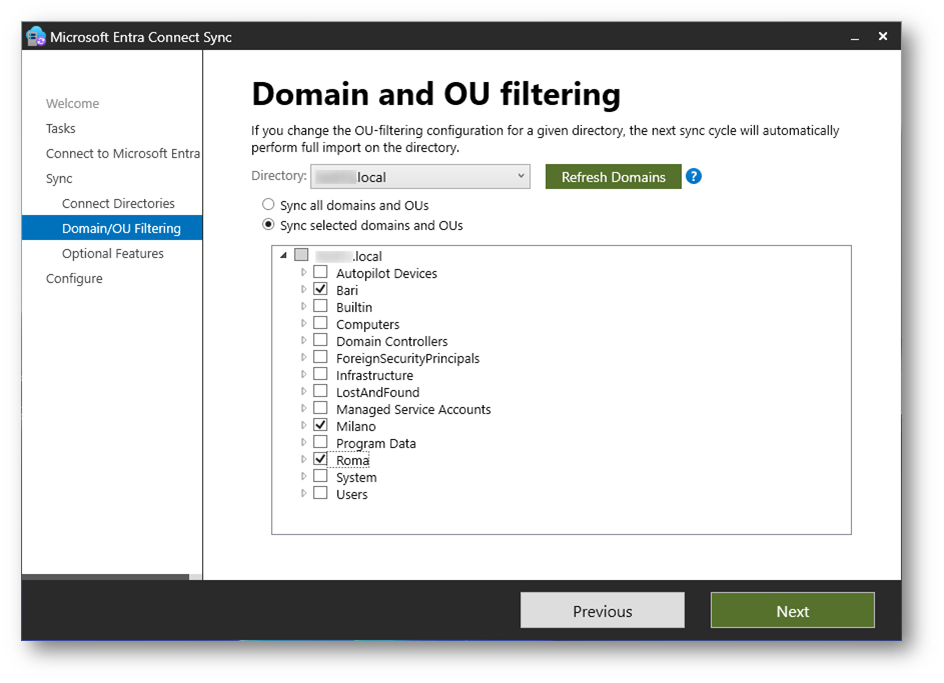Image resolution: width=944 pixels, height=683 pixels.
Task: Expand the ForeignSecurityPrincipals node
Action: tap(303, 357)
